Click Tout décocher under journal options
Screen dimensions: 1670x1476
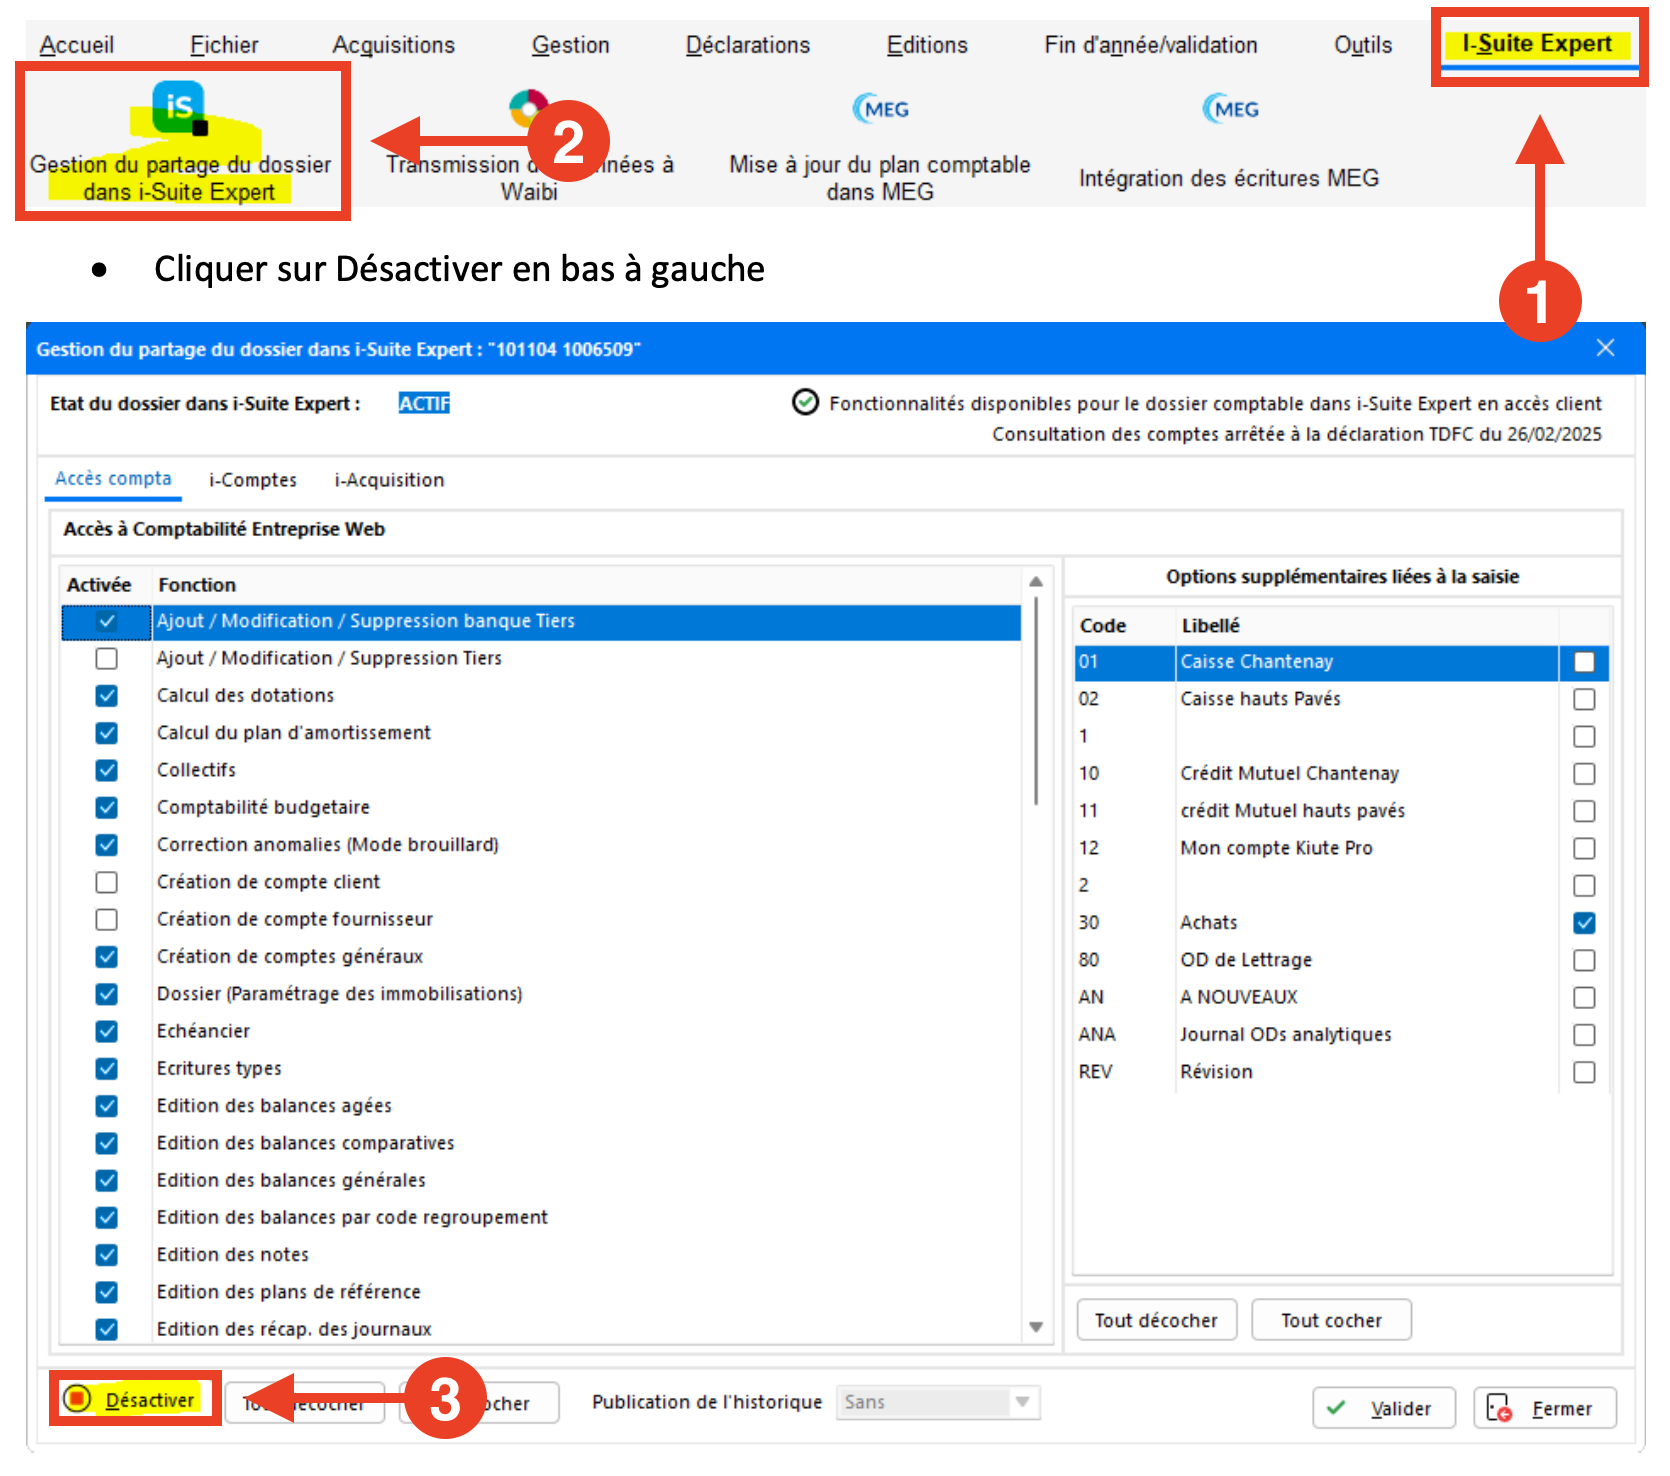1157,1320
